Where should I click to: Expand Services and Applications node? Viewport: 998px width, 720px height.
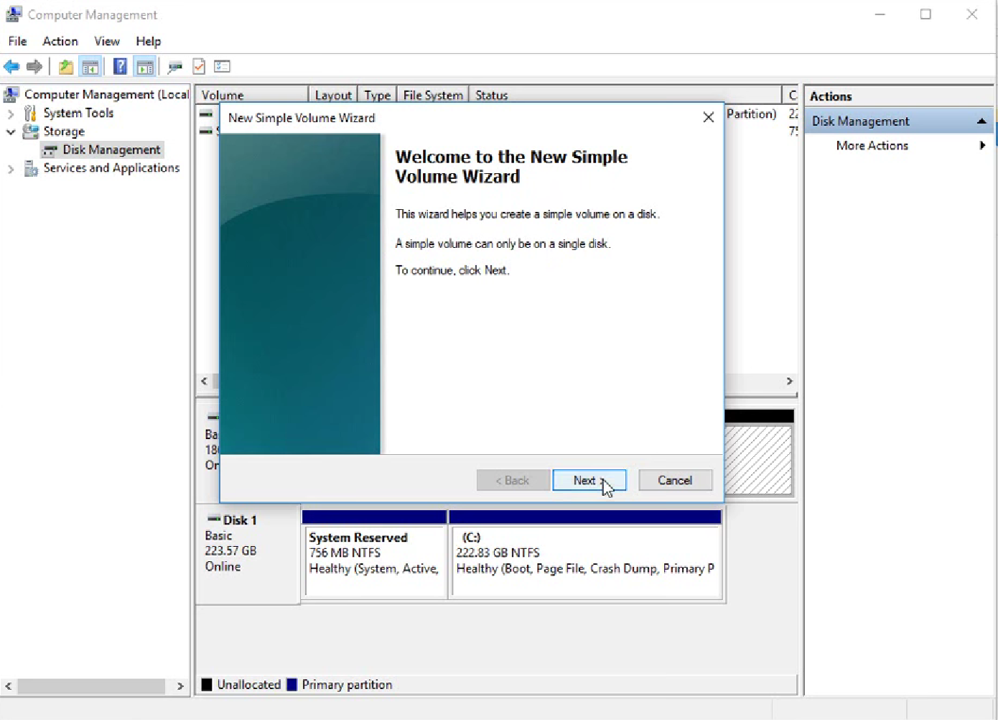click(10, 169)
